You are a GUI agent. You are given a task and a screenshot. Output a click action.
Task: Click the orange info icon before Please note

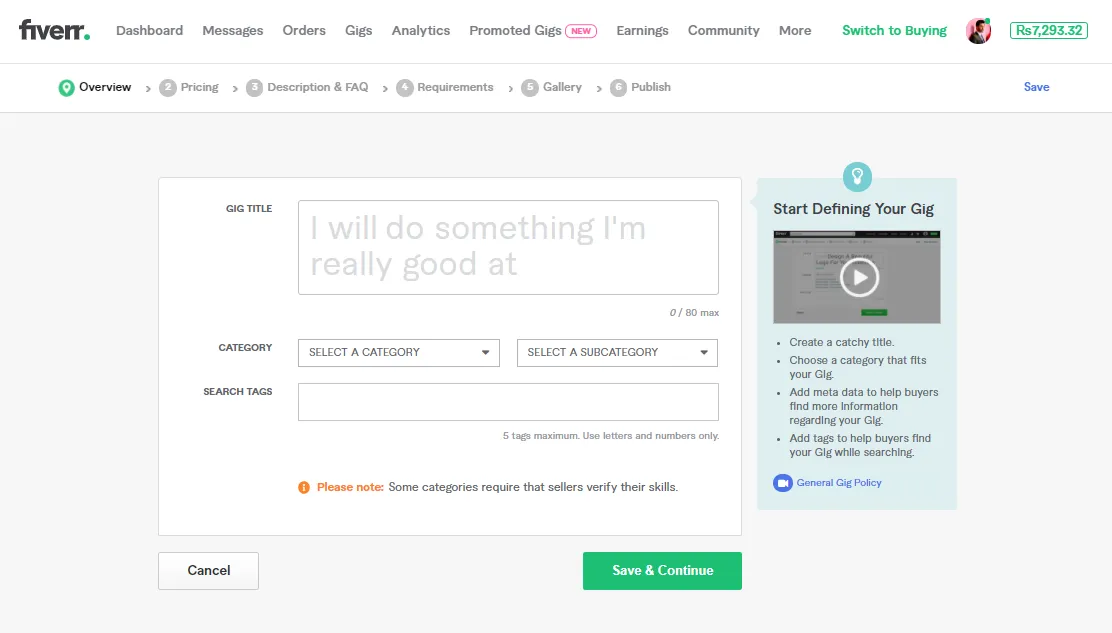(x=304, y=487)
